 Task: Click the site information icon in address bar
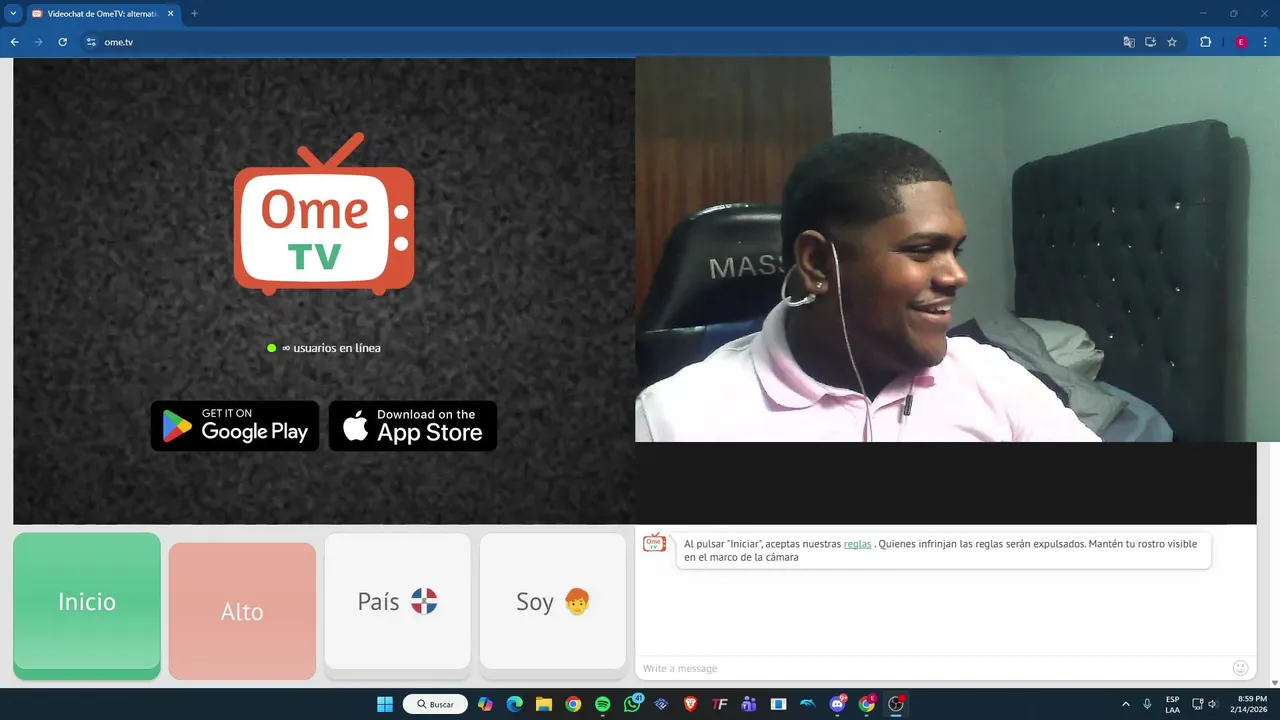coord(91,42)
